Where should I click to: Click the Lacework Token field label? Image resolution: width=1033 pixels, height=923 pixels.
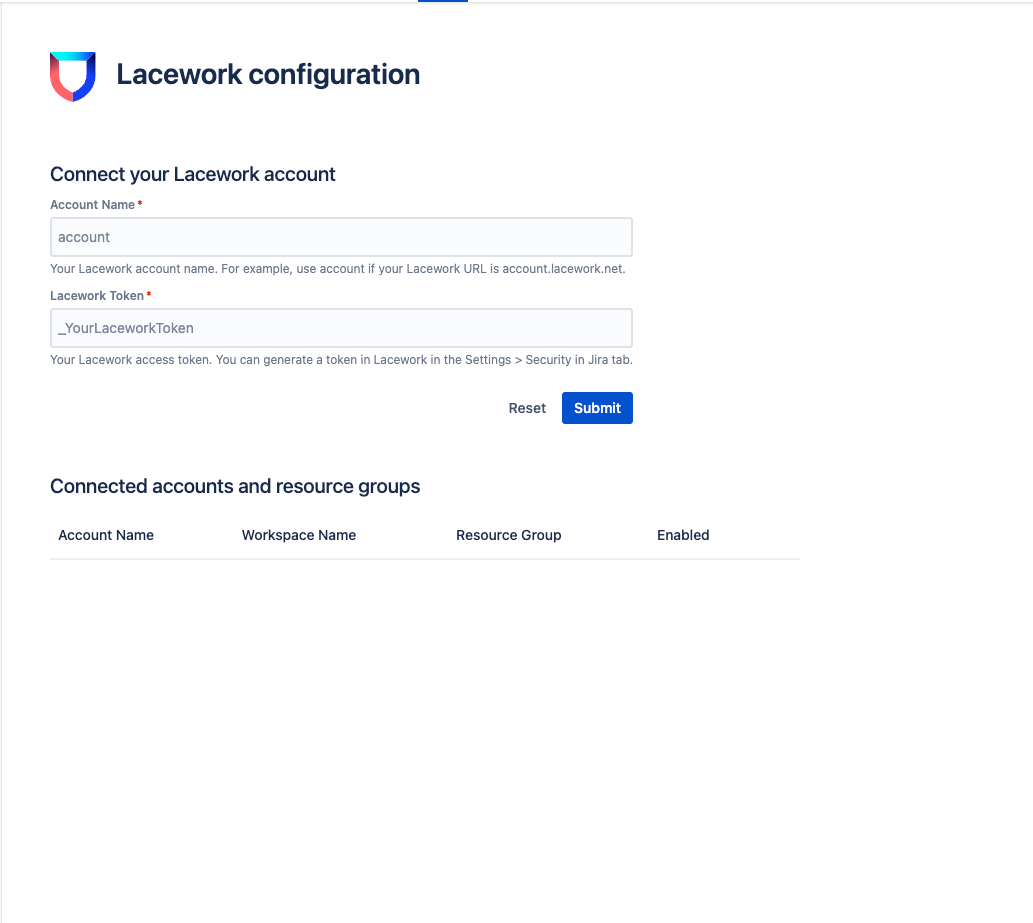pyautogui.click(x=97, y=296)
